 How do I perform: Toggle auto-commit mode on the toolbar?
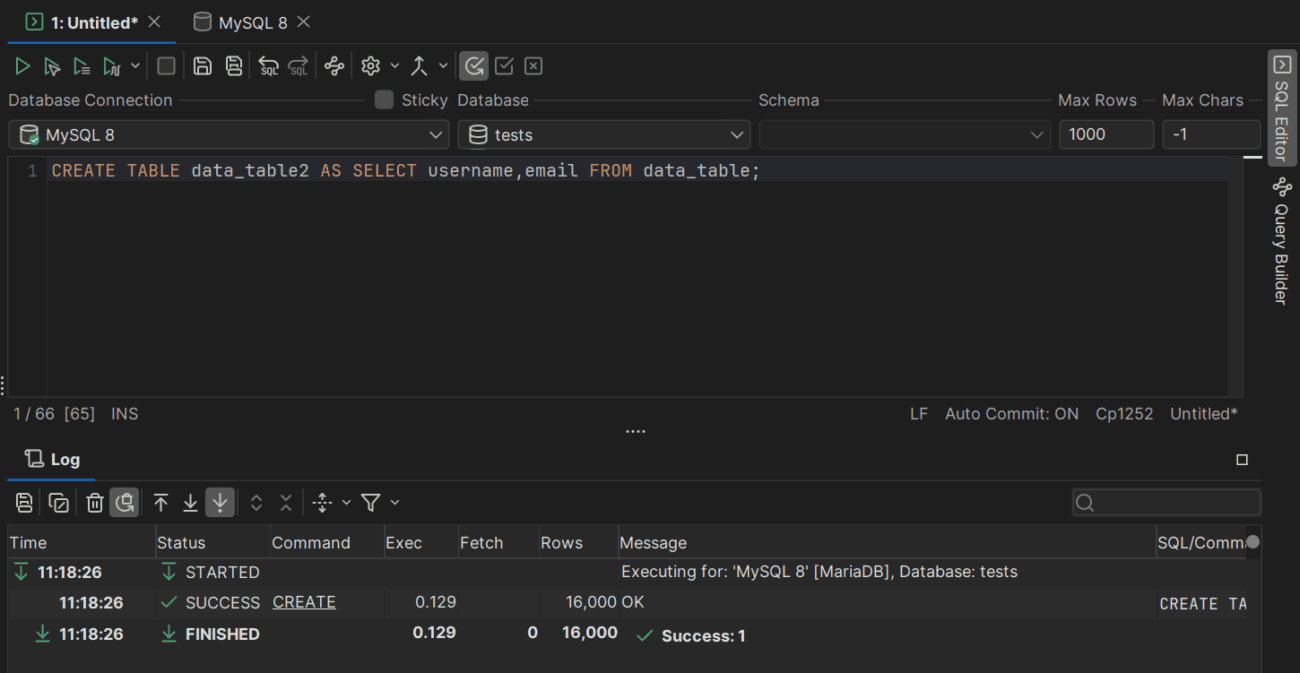473,65
